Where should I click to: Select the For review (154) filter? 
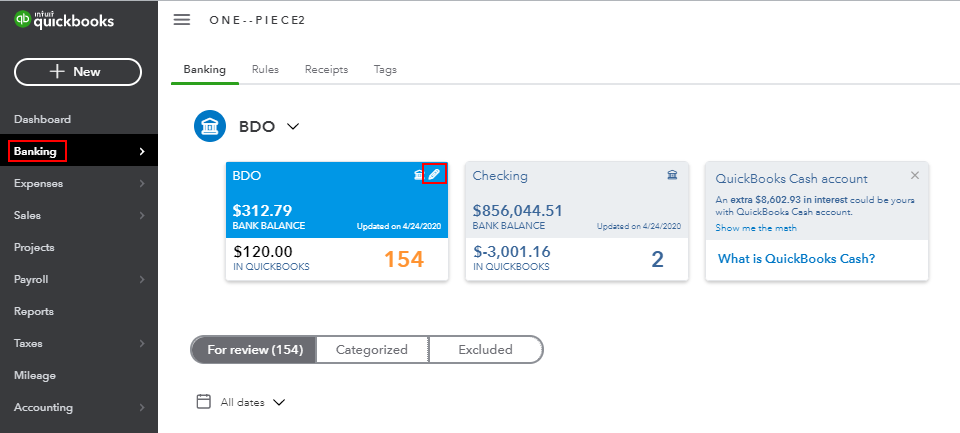pyautogui.click(x=254, y=350)
